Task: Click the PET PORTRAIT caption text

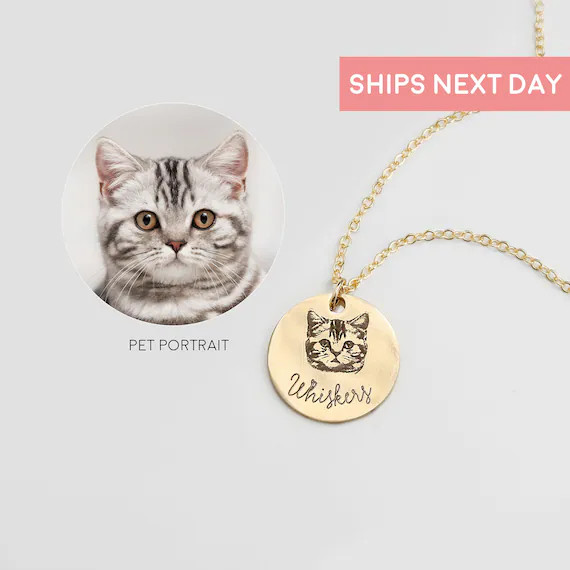Action: [179, 345]
